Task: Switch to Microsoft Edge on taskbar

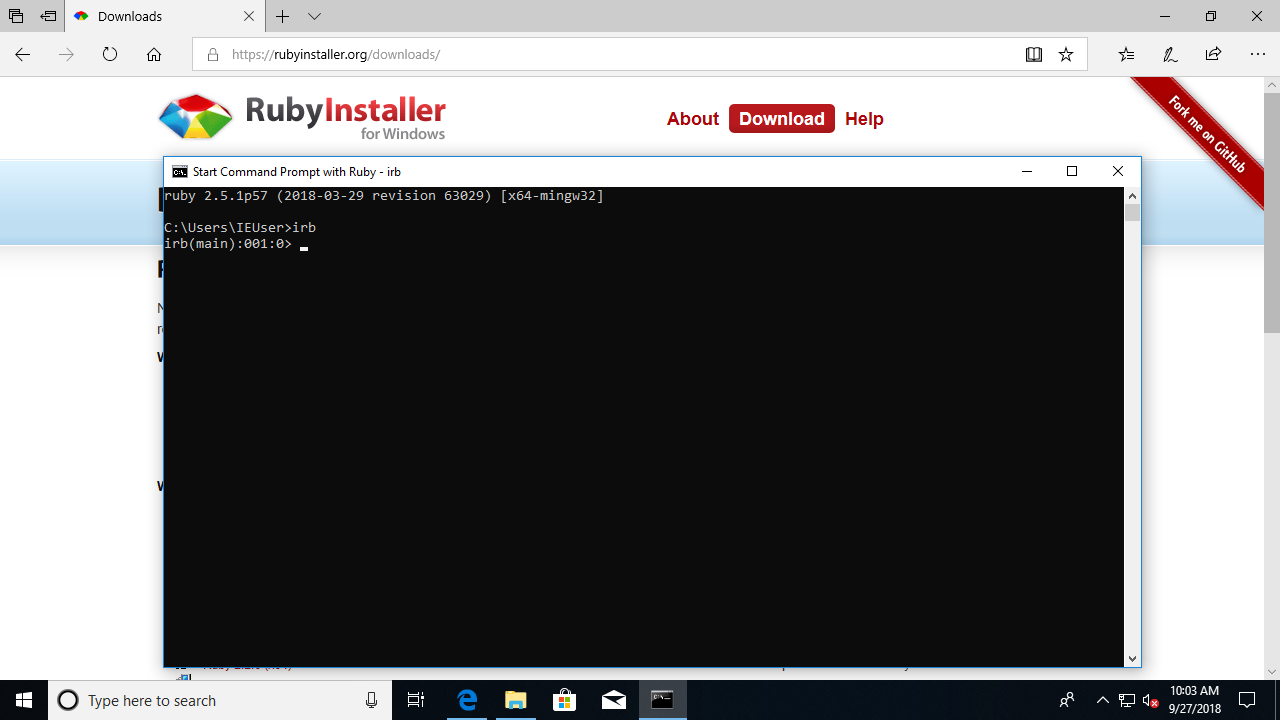Action: [467, 700]
